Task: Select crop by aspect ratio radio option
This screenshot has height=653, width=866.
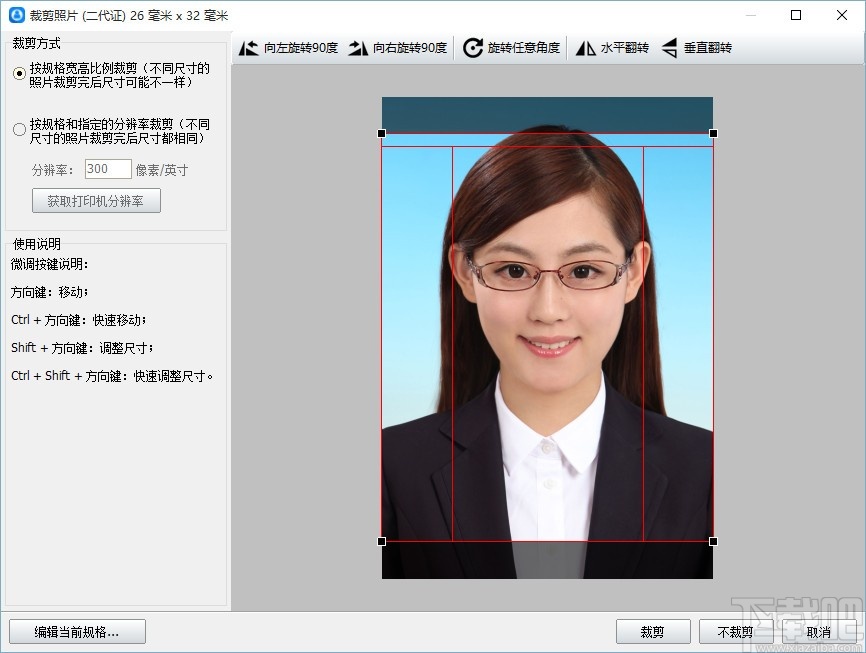Action: pos(19,73)
